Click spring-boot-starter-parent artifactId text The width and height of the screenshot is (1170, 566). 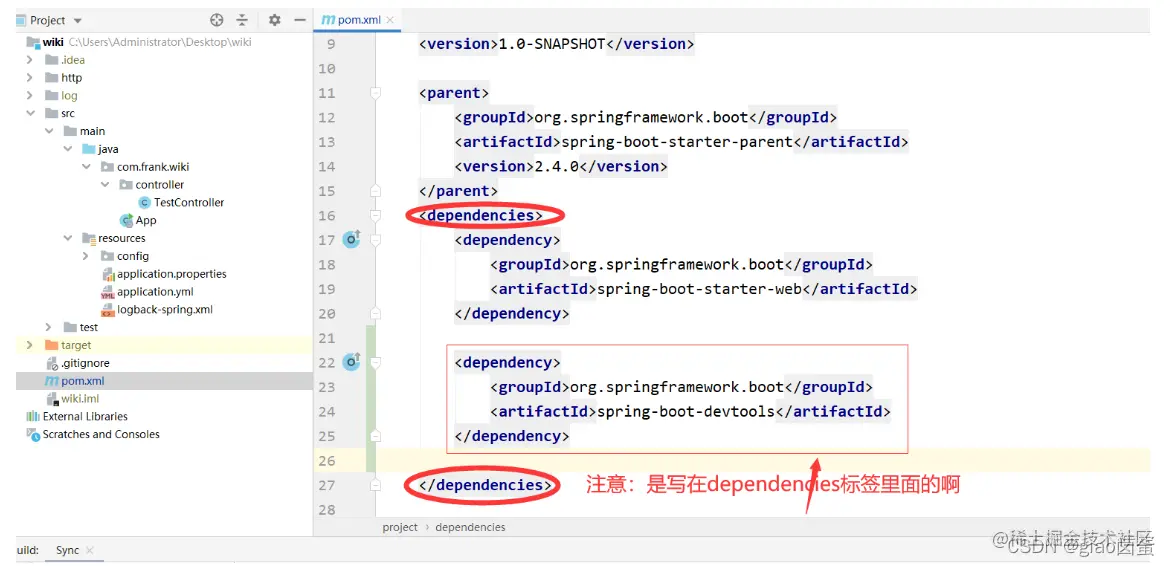click(x=676, y=142)
